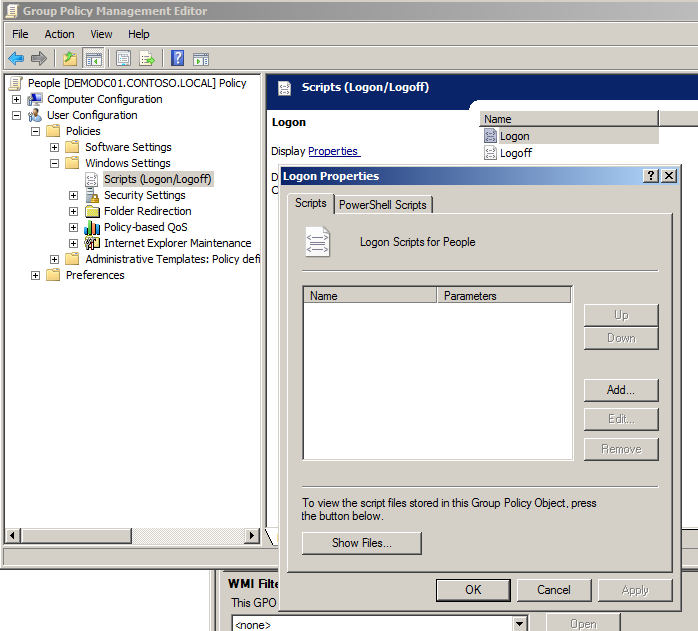Image resolution: width=698 pixels, height=631 pixels.
Task: Expand the Folder Redirection node
Action: pyautogui.click(x=73, y=211)
